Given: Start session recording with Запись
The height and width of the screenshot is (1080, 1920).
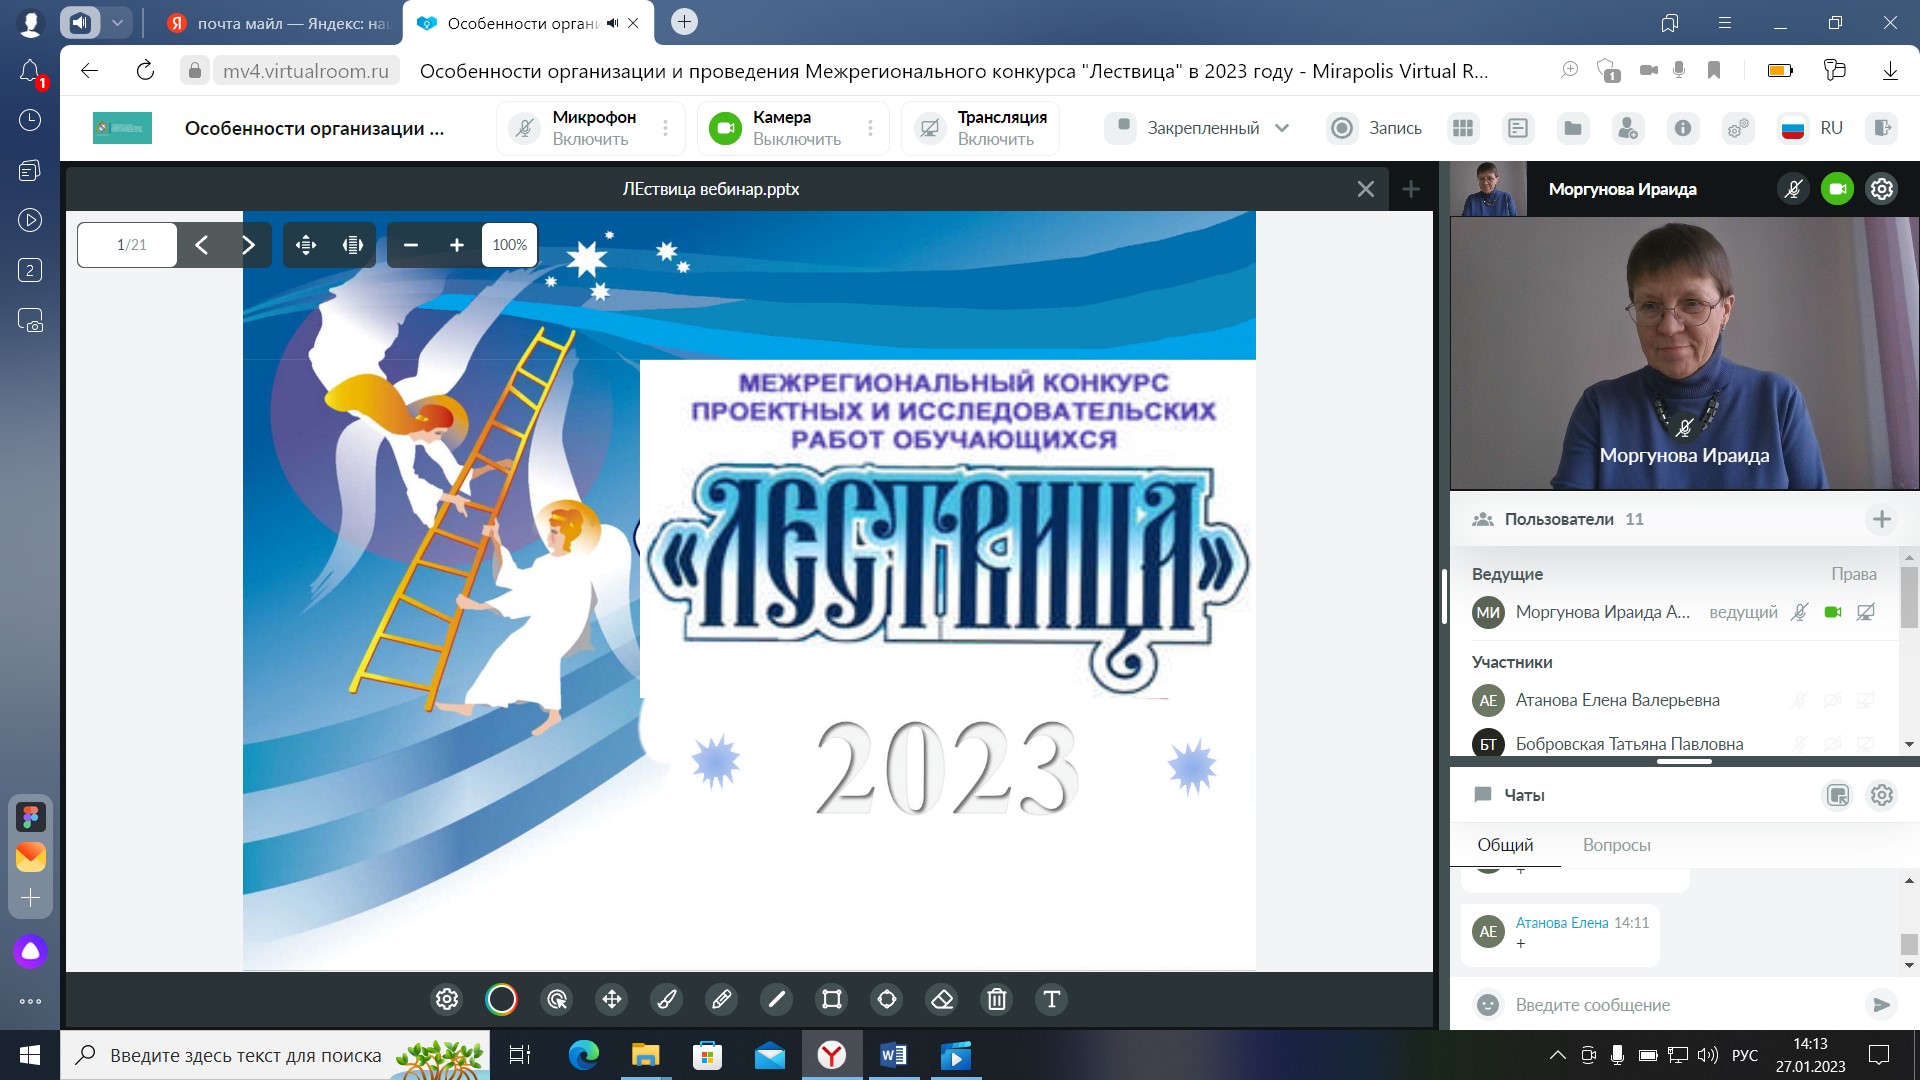Looking at the screenshot, I should 1375,128.
